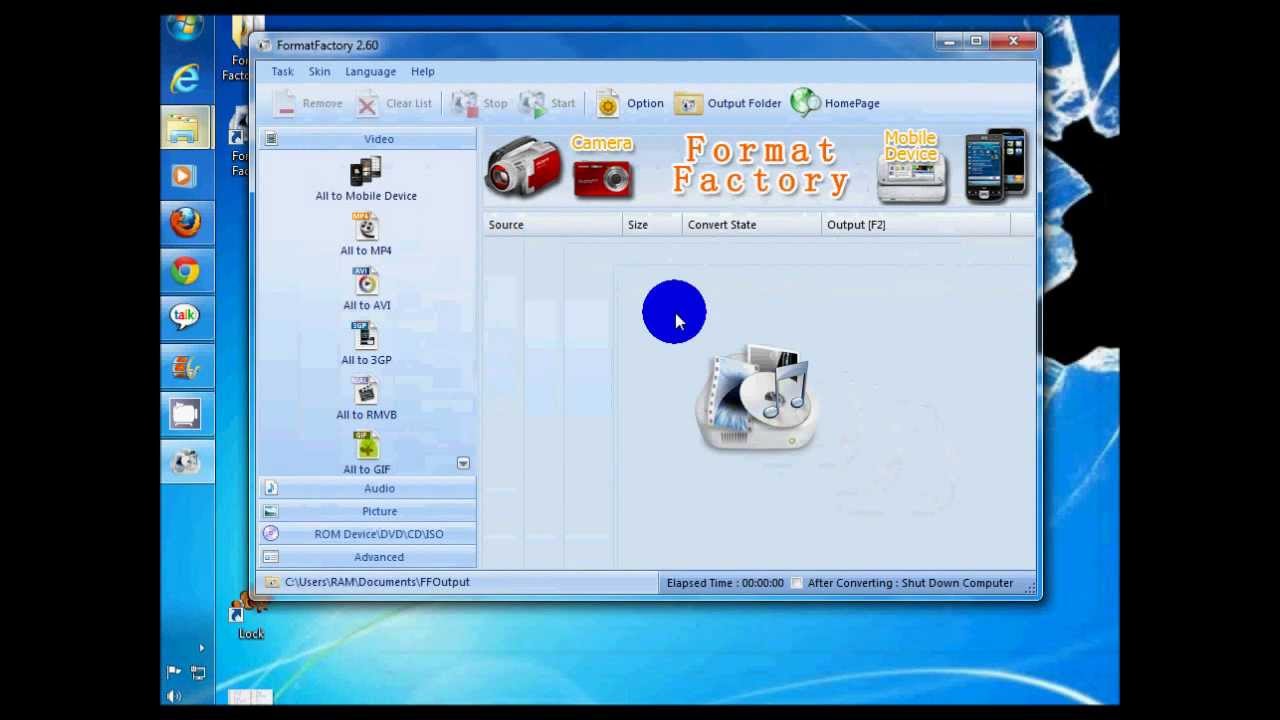Click the red Camera banner icon

pyautogui.click(x=602, y=166)
